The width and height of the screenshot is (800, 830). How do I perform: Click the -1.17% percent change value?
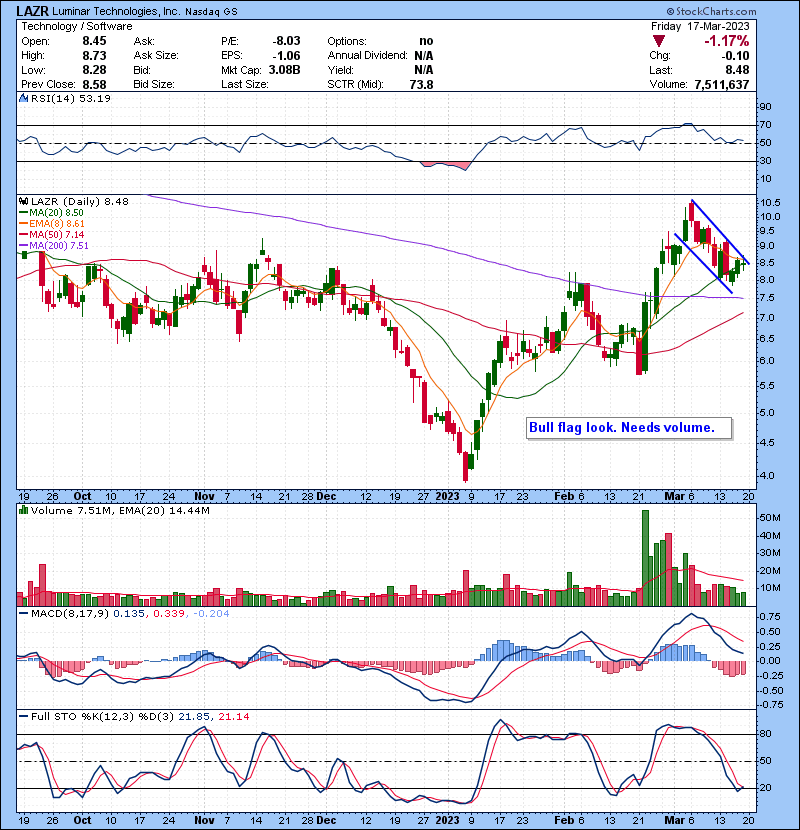point(726,41)
